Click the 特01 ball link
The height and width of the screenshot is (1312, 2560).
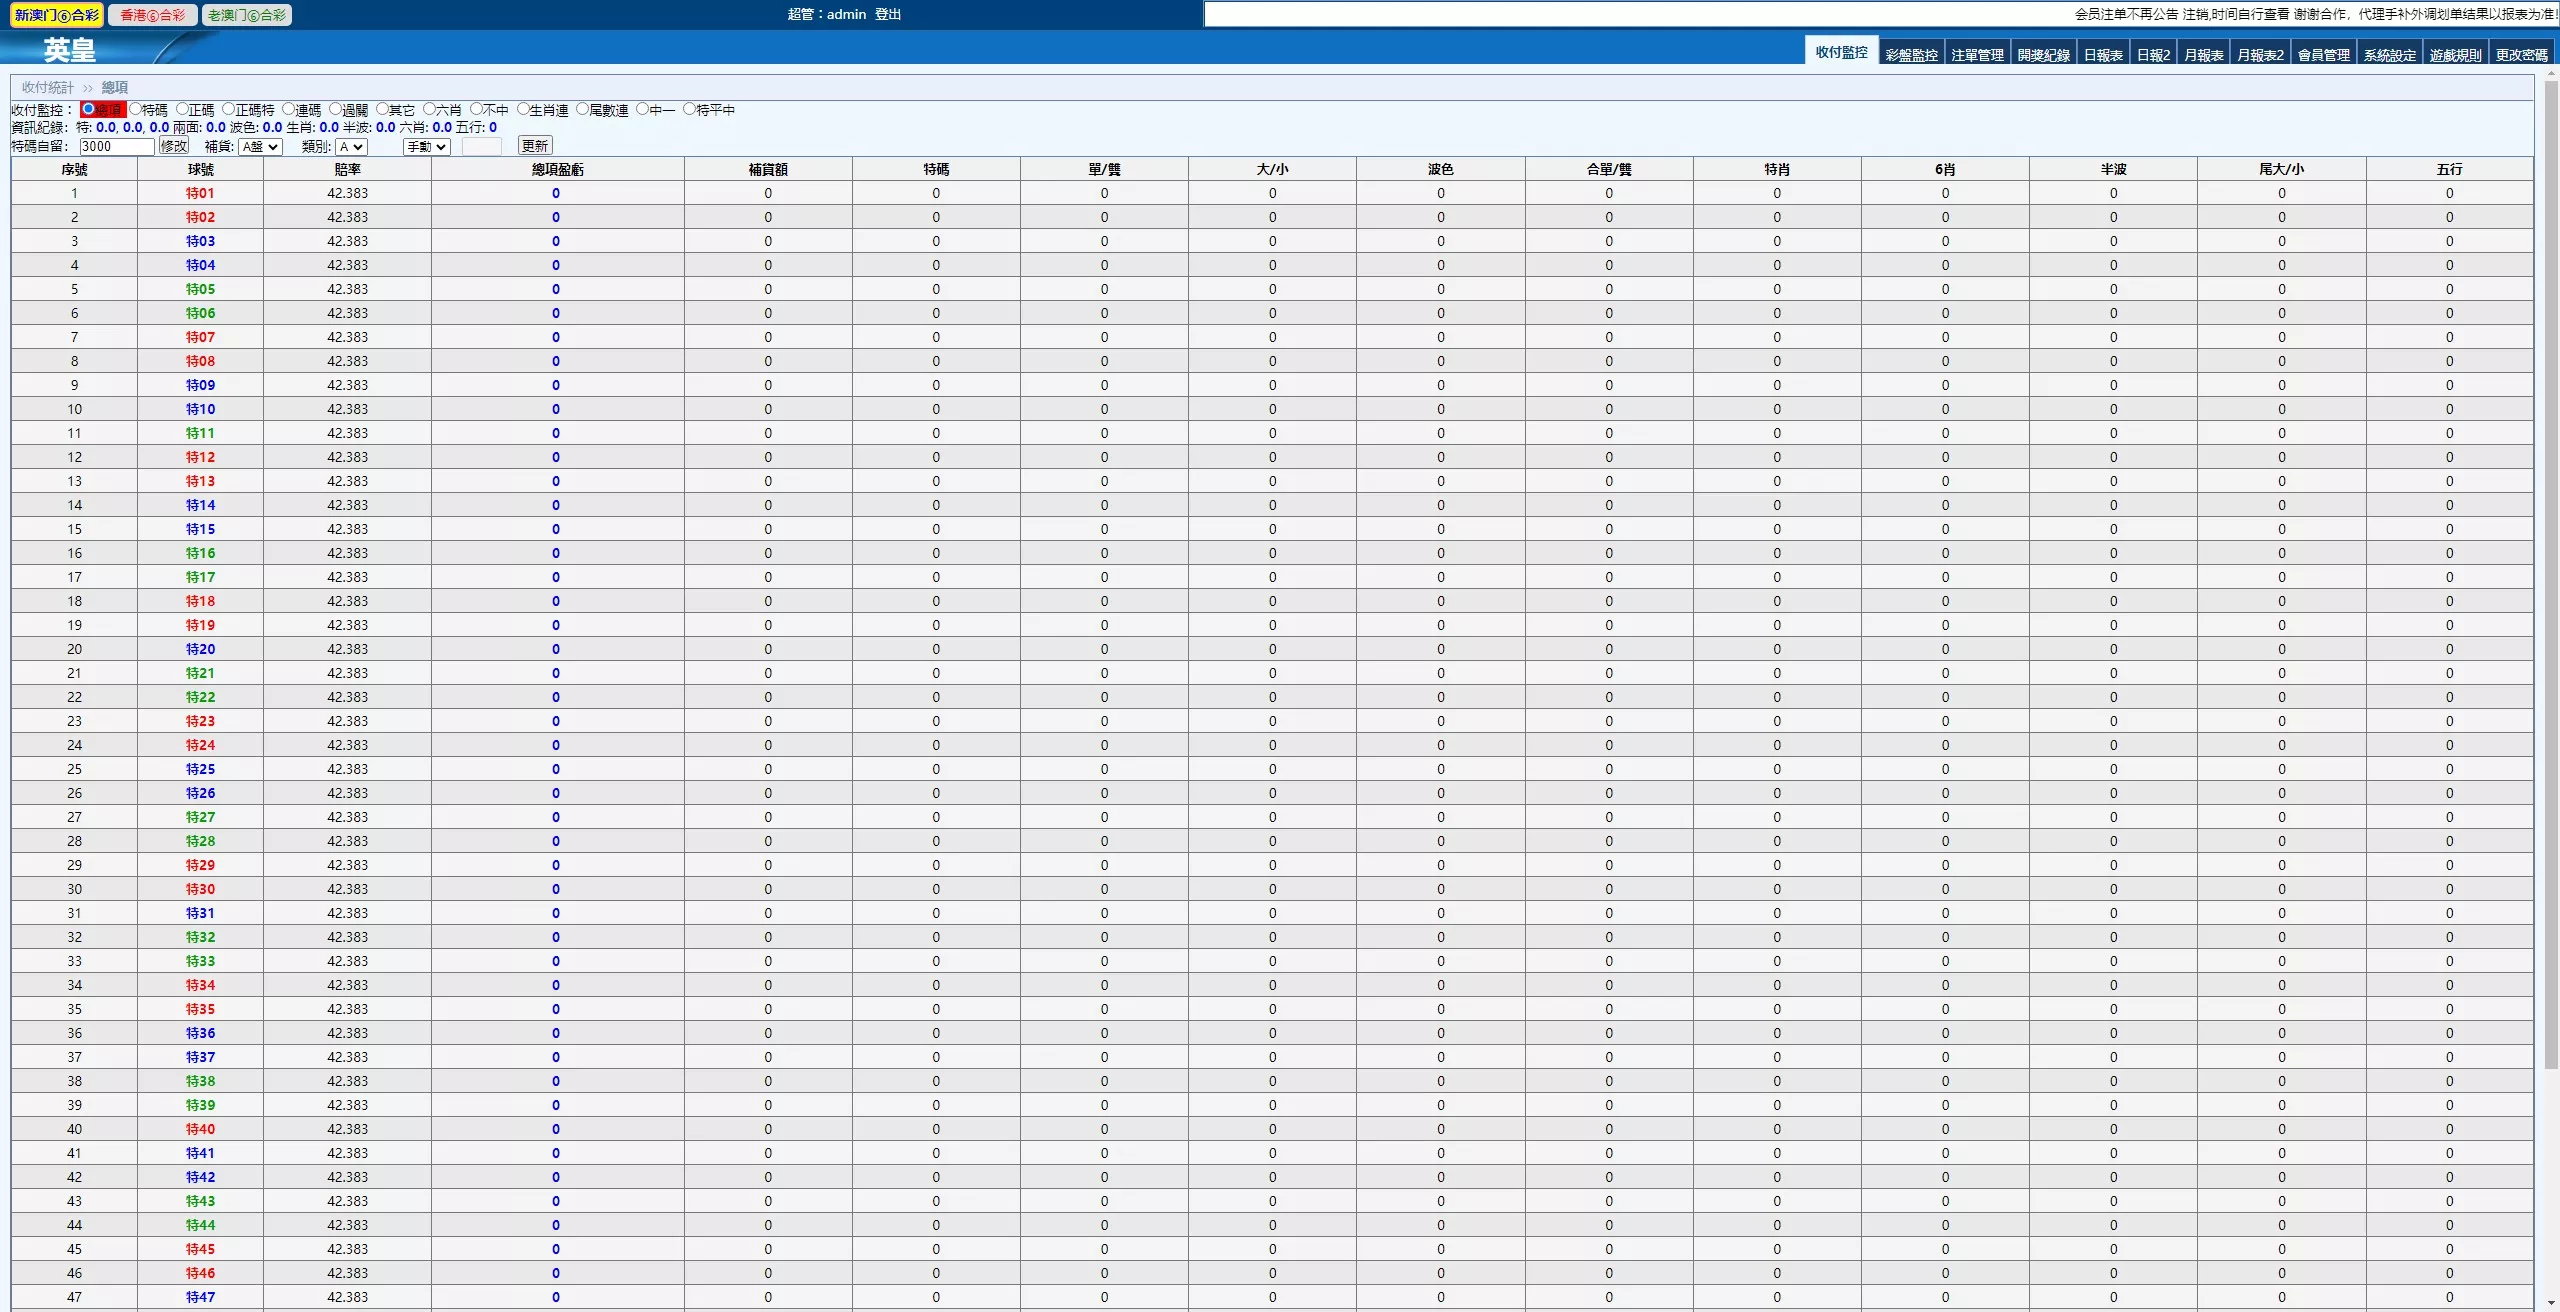click(200, 193)
